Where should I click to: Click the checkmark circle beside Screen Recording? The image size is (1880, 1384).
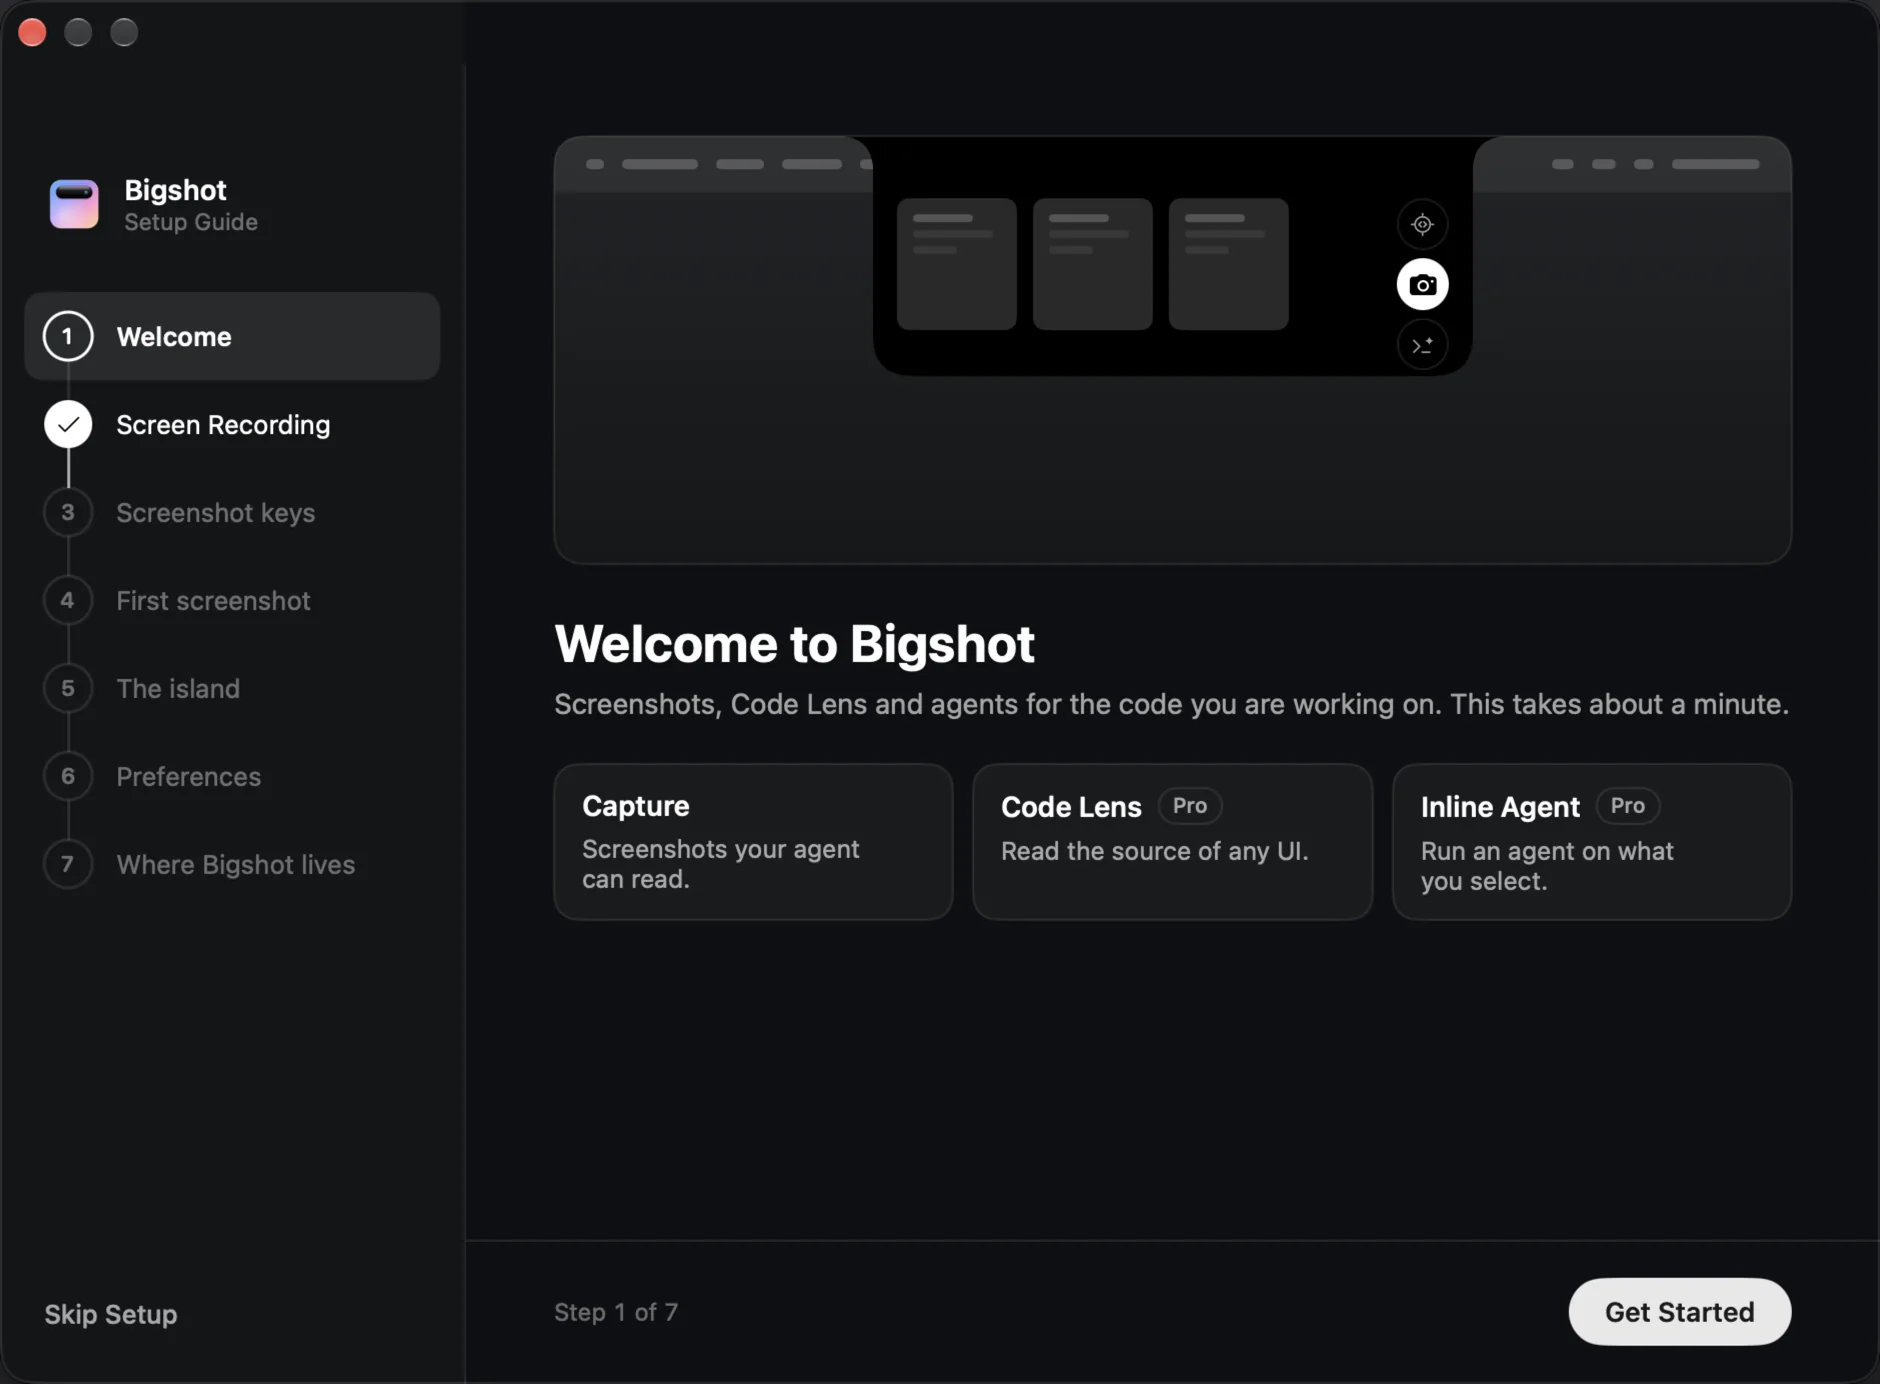coord(68,425)
